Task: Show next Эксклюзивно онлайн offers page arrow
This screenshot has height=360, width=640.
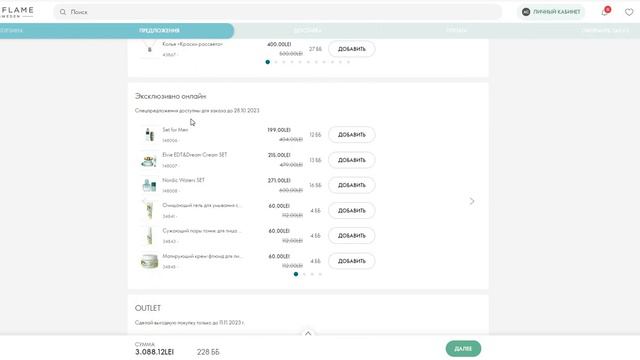Action: (x=472, y=201)
